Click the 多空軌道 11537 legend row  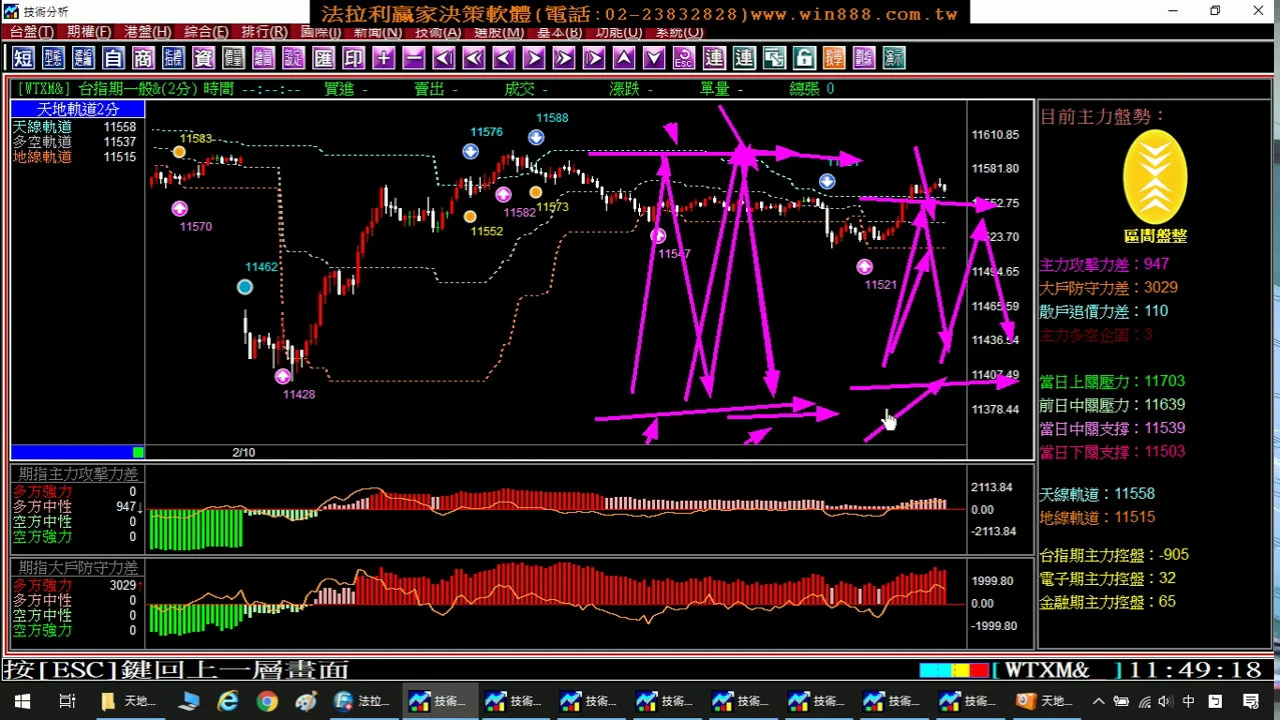pyautogui.click(x=74, y=142)
